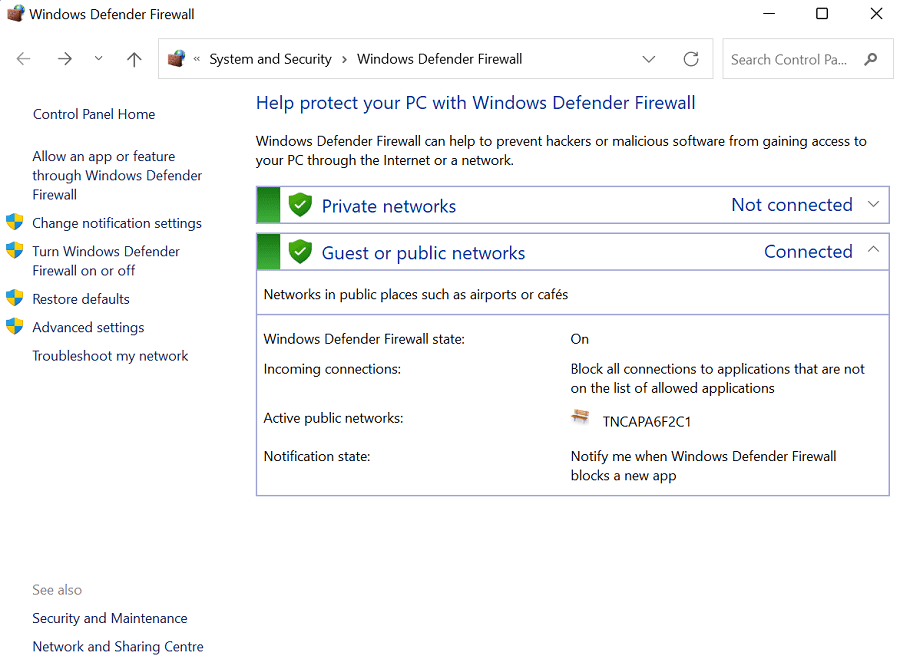Click the TNCAPA6F2C1 network bench icon
The width and height of the screenshot is (900, 669).
(580, 418)
